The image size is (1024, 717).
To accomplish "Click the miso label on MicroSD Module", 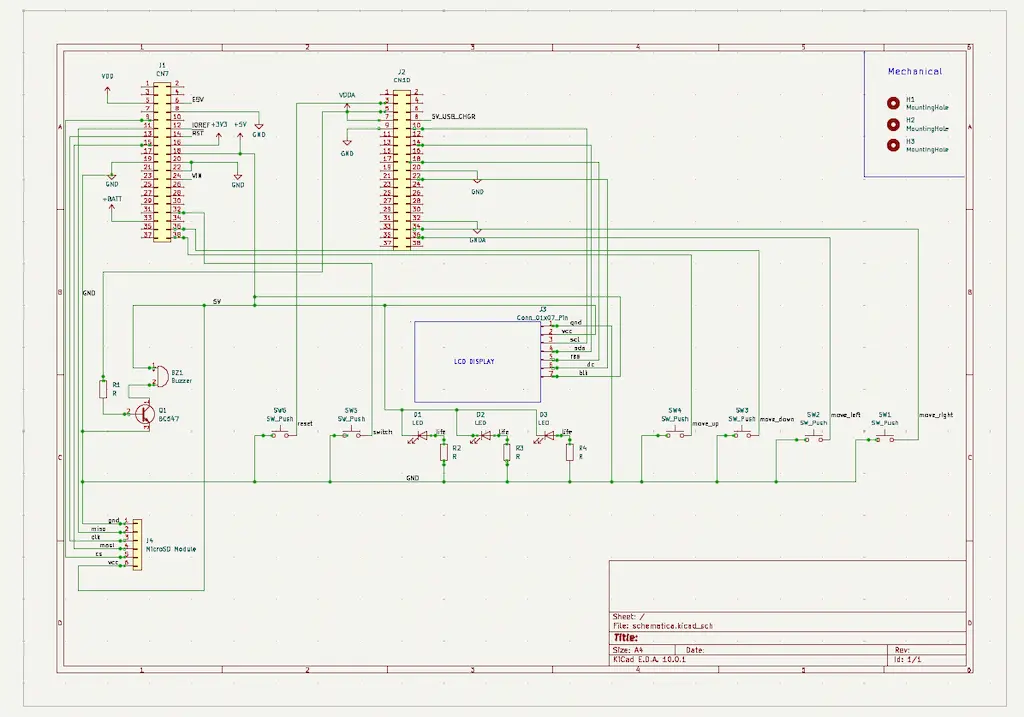I will coord(98,529).
